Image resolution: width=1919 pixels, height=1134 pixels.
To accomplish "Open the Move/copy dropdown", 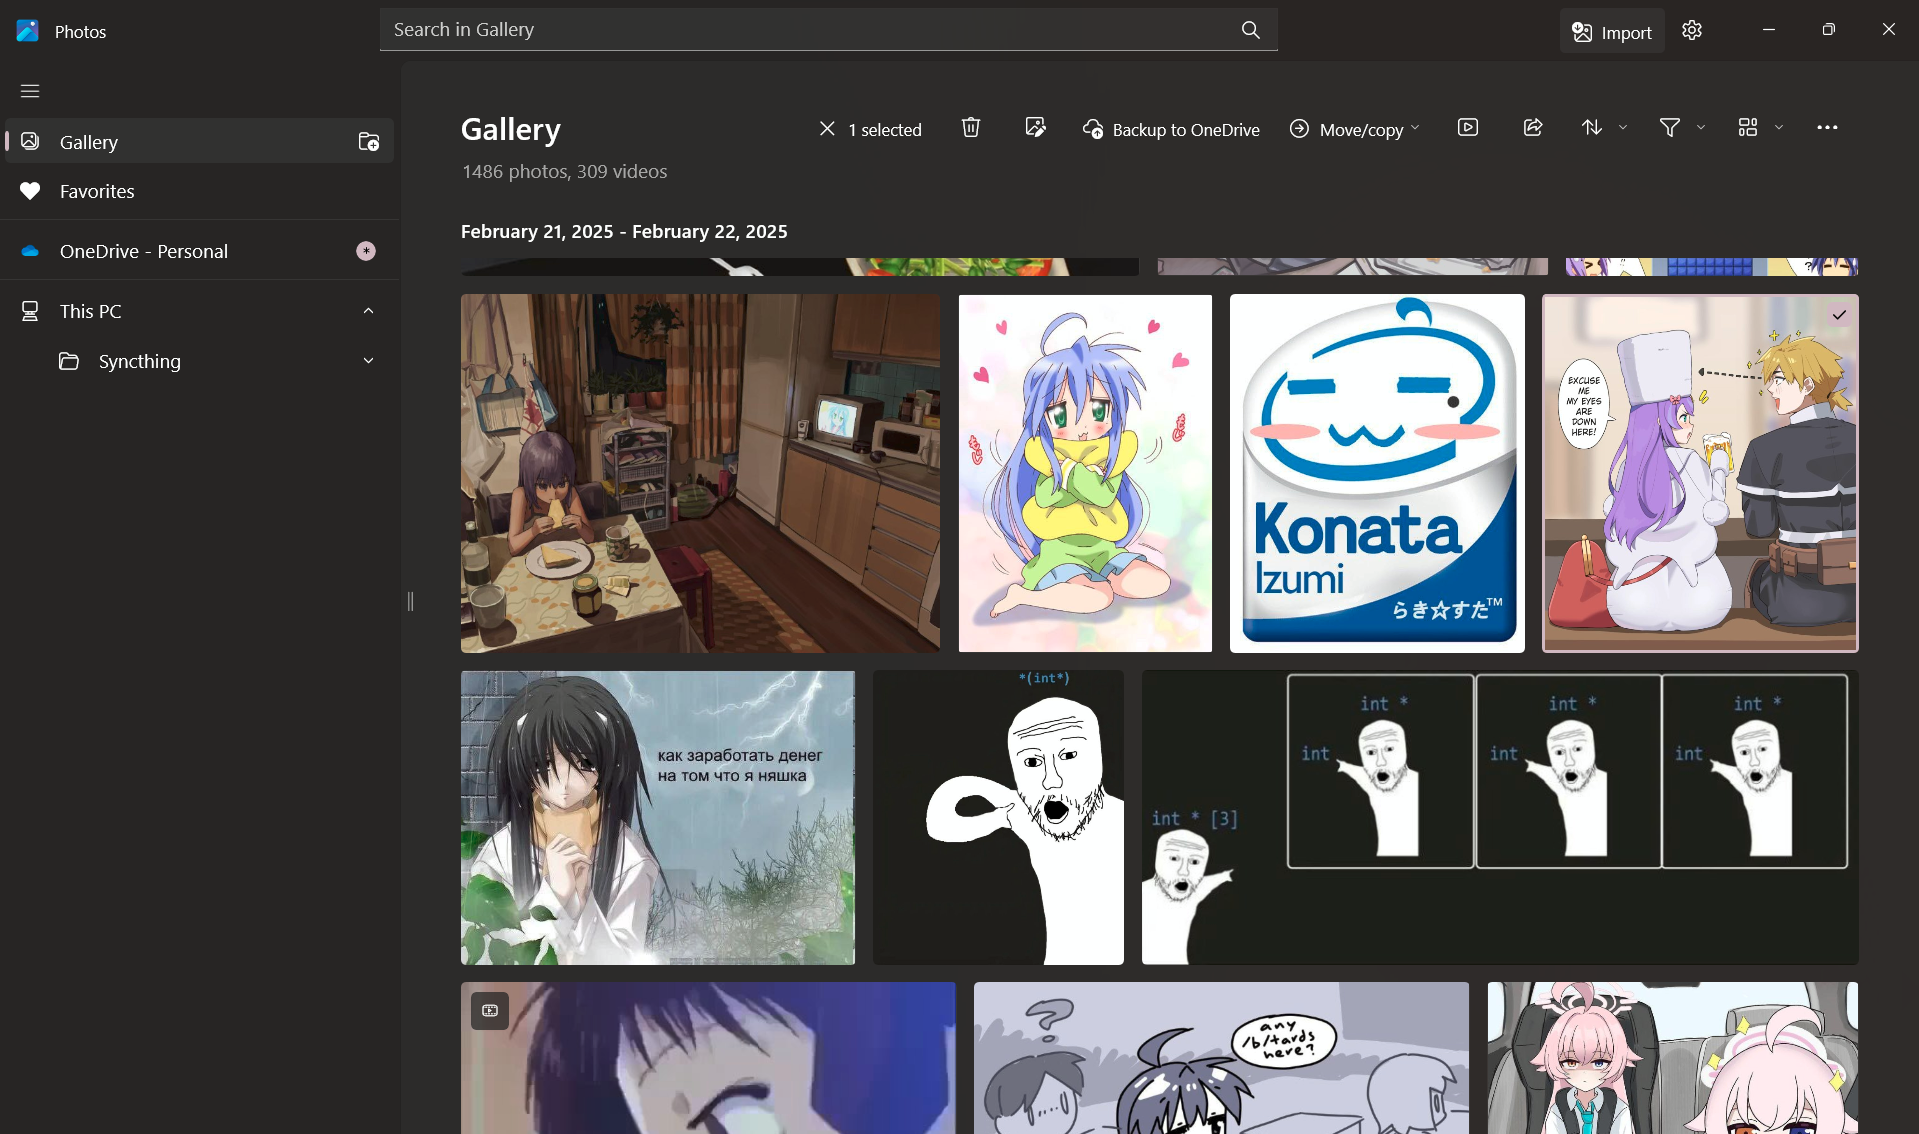I will point(1355,129).
